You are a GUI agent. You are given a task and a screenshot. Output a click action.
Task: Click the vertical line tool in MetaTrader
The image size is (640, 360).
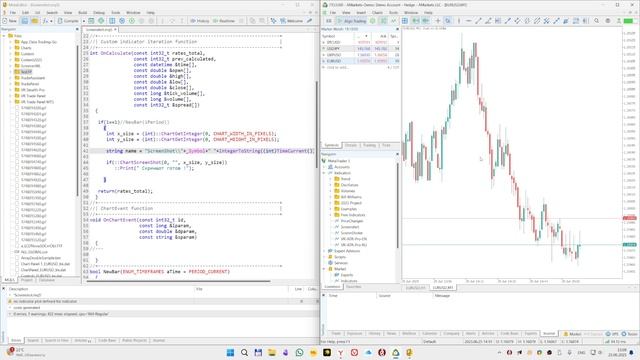point(459,21)
